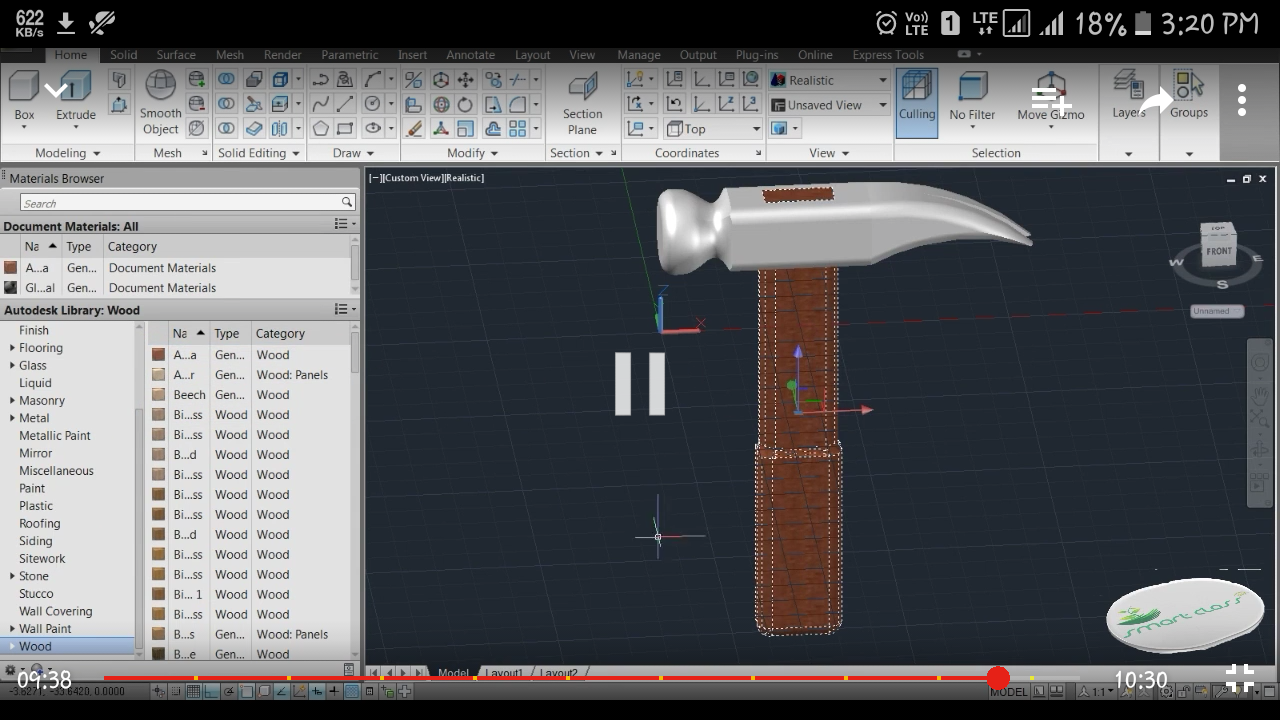Open the Materials Browser search field
This screenshot has width=1280, height=720.
coord(180,200)
